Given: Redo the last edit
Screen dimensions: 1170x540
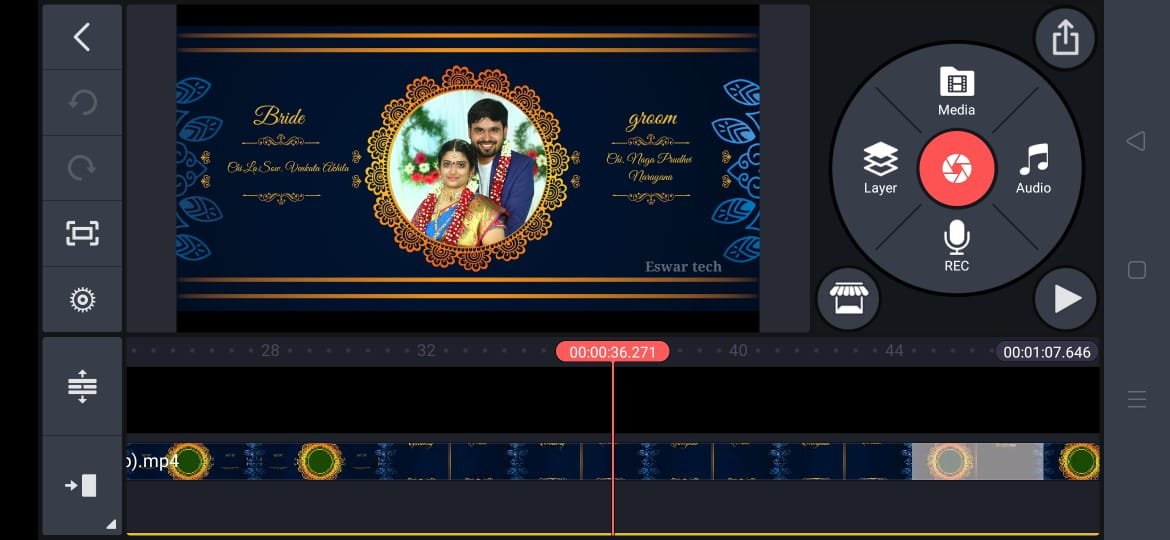Looking at the screenshot, I should [x=82, y=168].
